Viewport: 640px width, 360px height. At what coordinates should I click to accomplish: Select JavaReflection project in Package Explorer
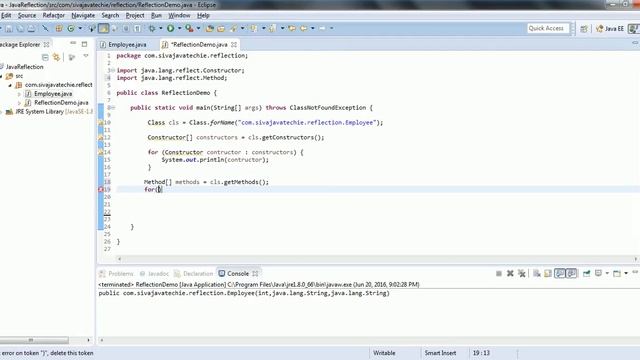click(24, 67)
